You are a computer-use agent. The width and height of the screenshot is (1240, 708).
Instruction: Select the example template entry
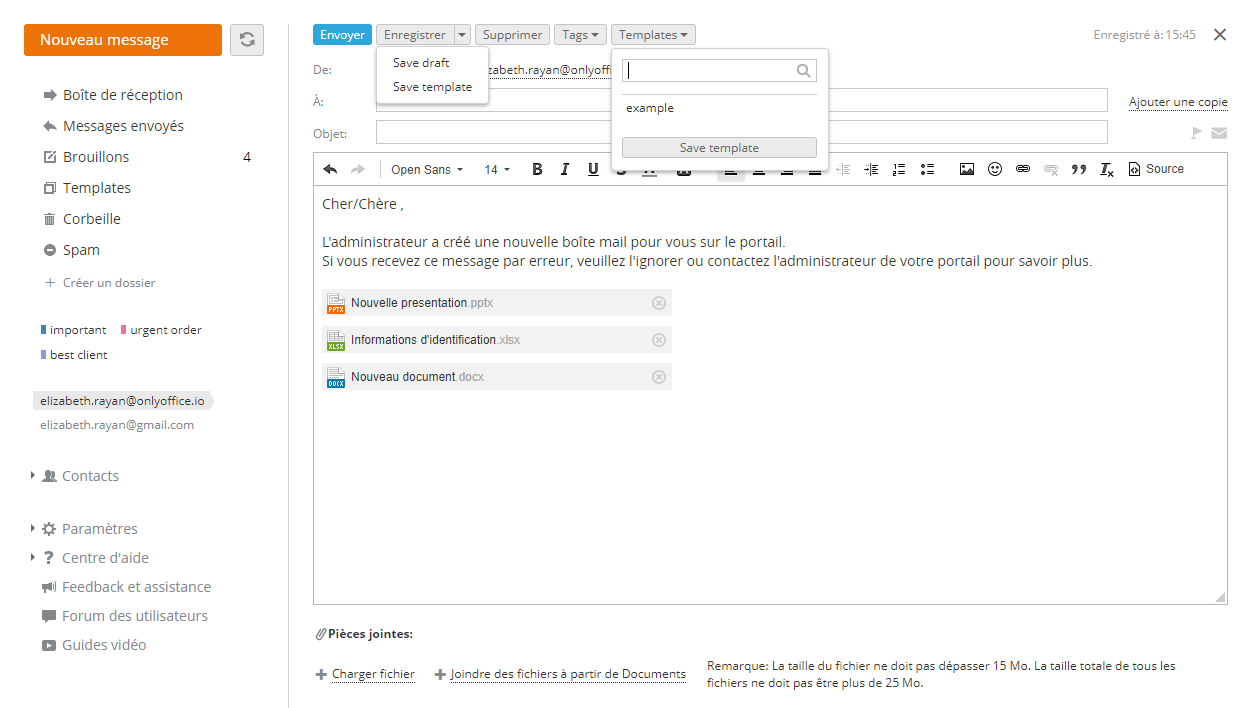[650, 108]
